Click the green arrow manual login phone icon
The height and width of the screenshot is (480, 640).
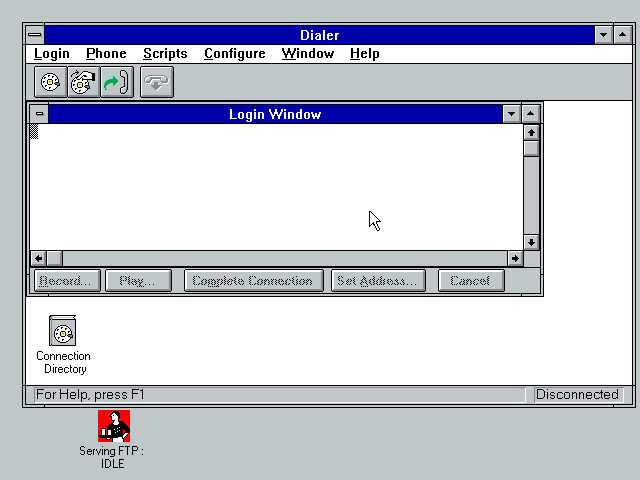(x=117, y=82)
